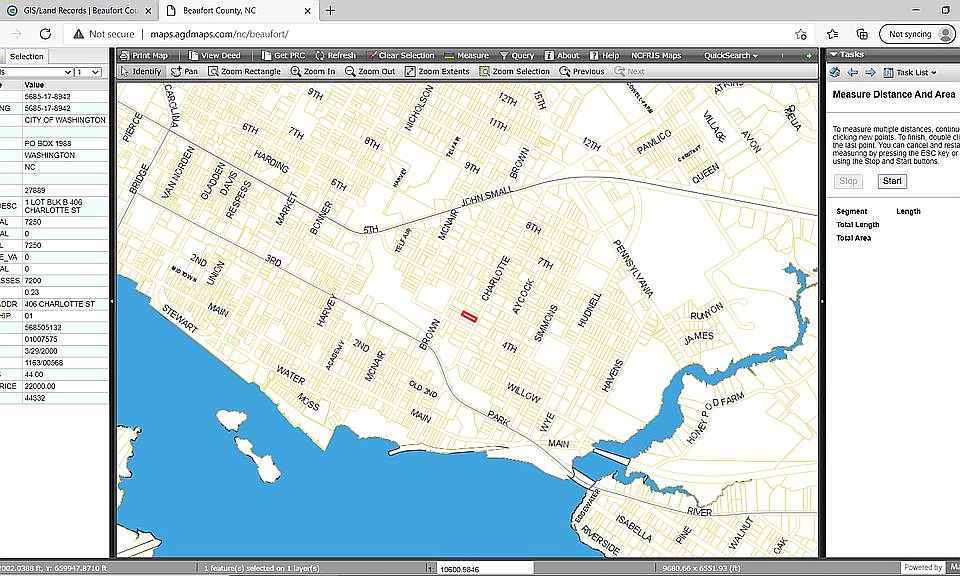Click the browser address bar
This screenshot has width=960, height=576.
(429, 34)
